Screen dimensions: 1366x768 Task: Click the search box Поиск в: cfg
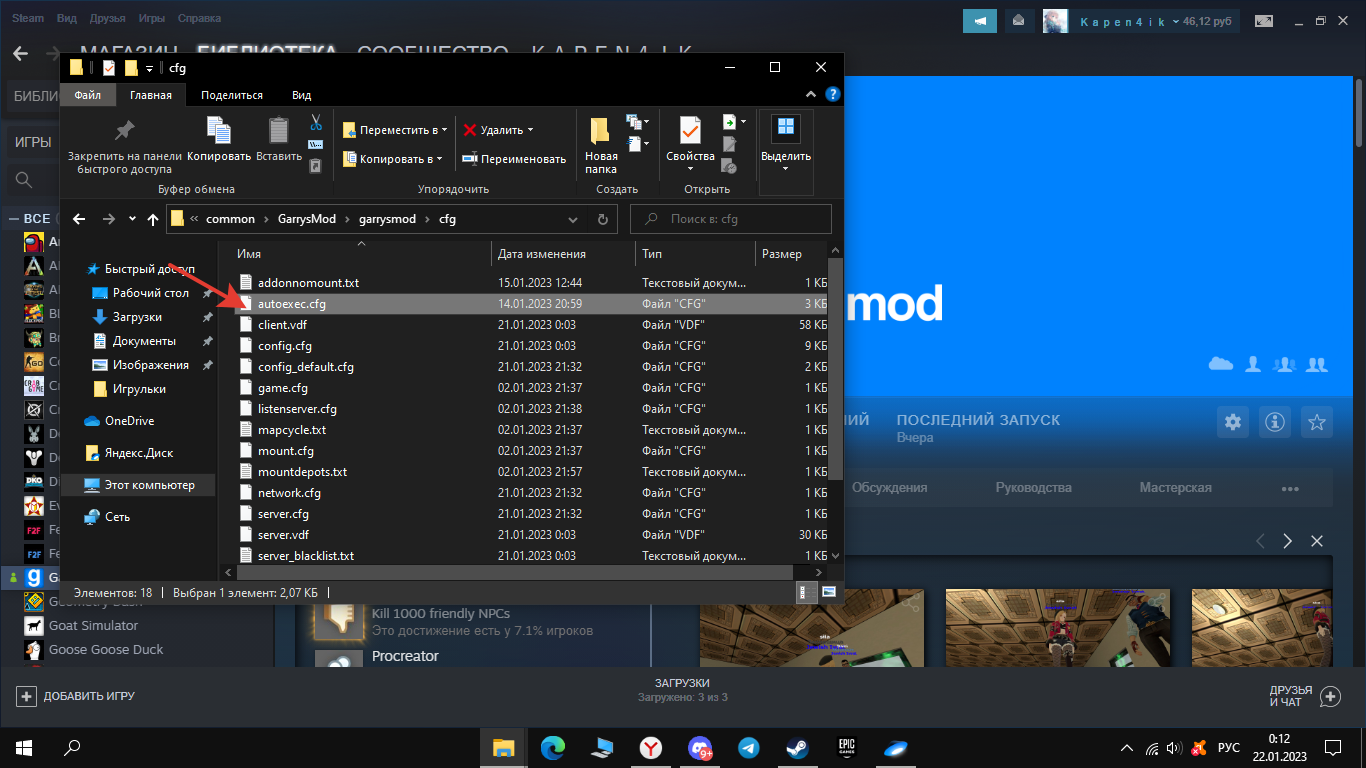tap(731, 219)
